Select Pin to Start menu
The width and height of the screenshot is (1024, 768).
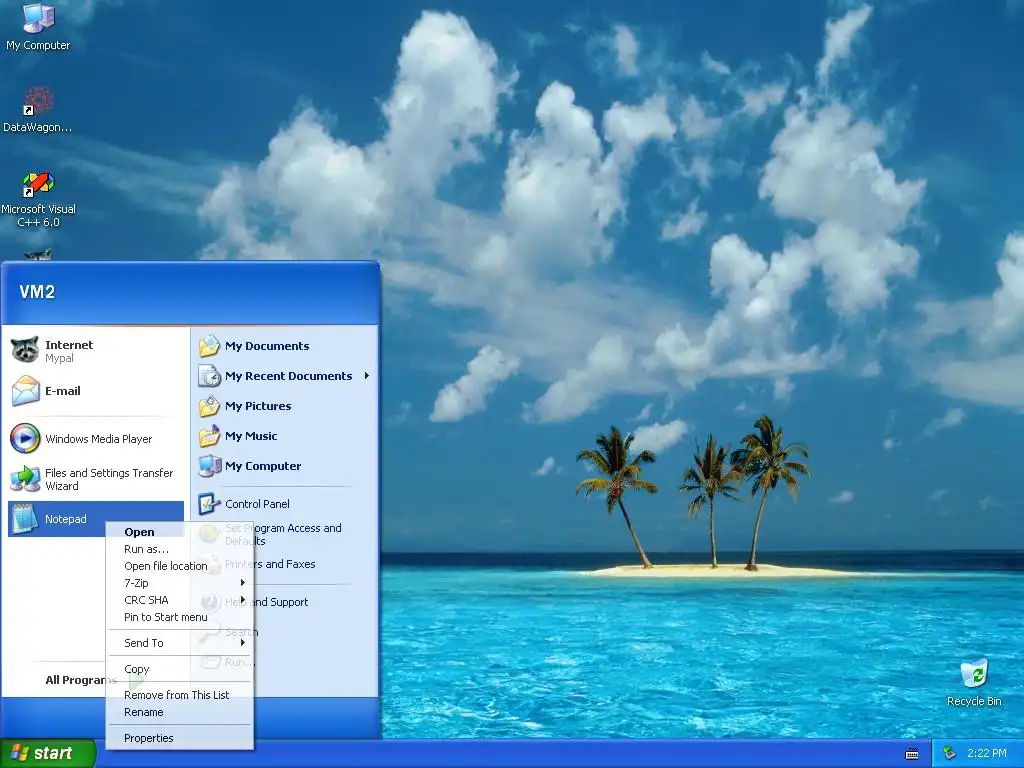point(180,616)
